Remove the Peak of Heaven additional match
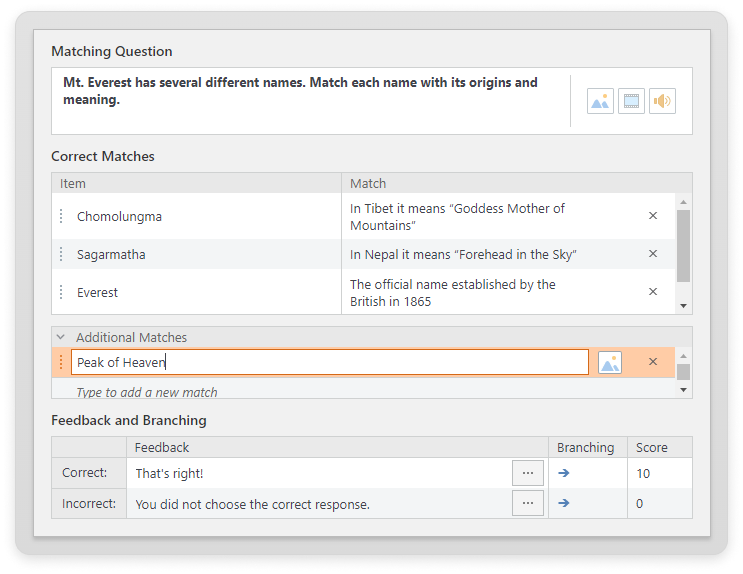 click(x=653, y=362)
